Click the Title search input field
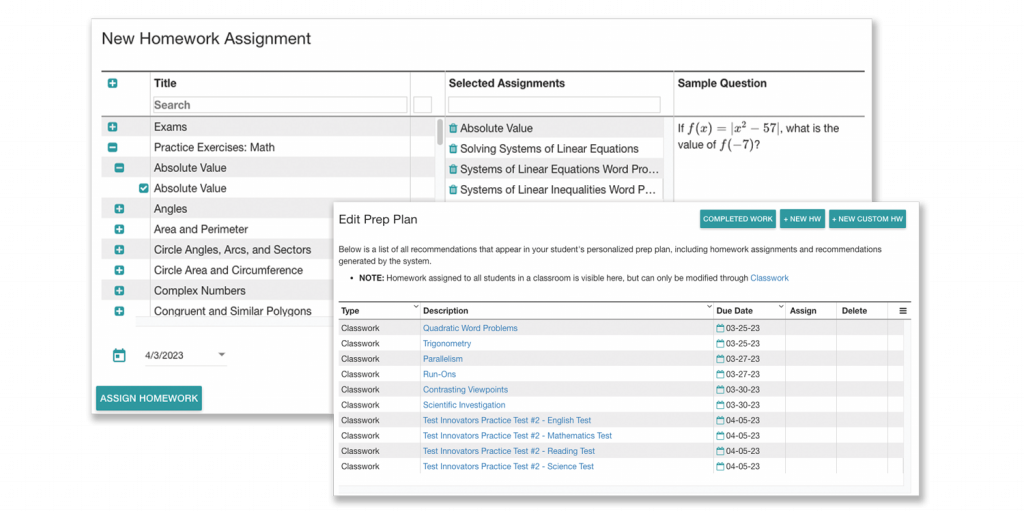The height and width of the screenshot is (512, 1024). (279, 105)
